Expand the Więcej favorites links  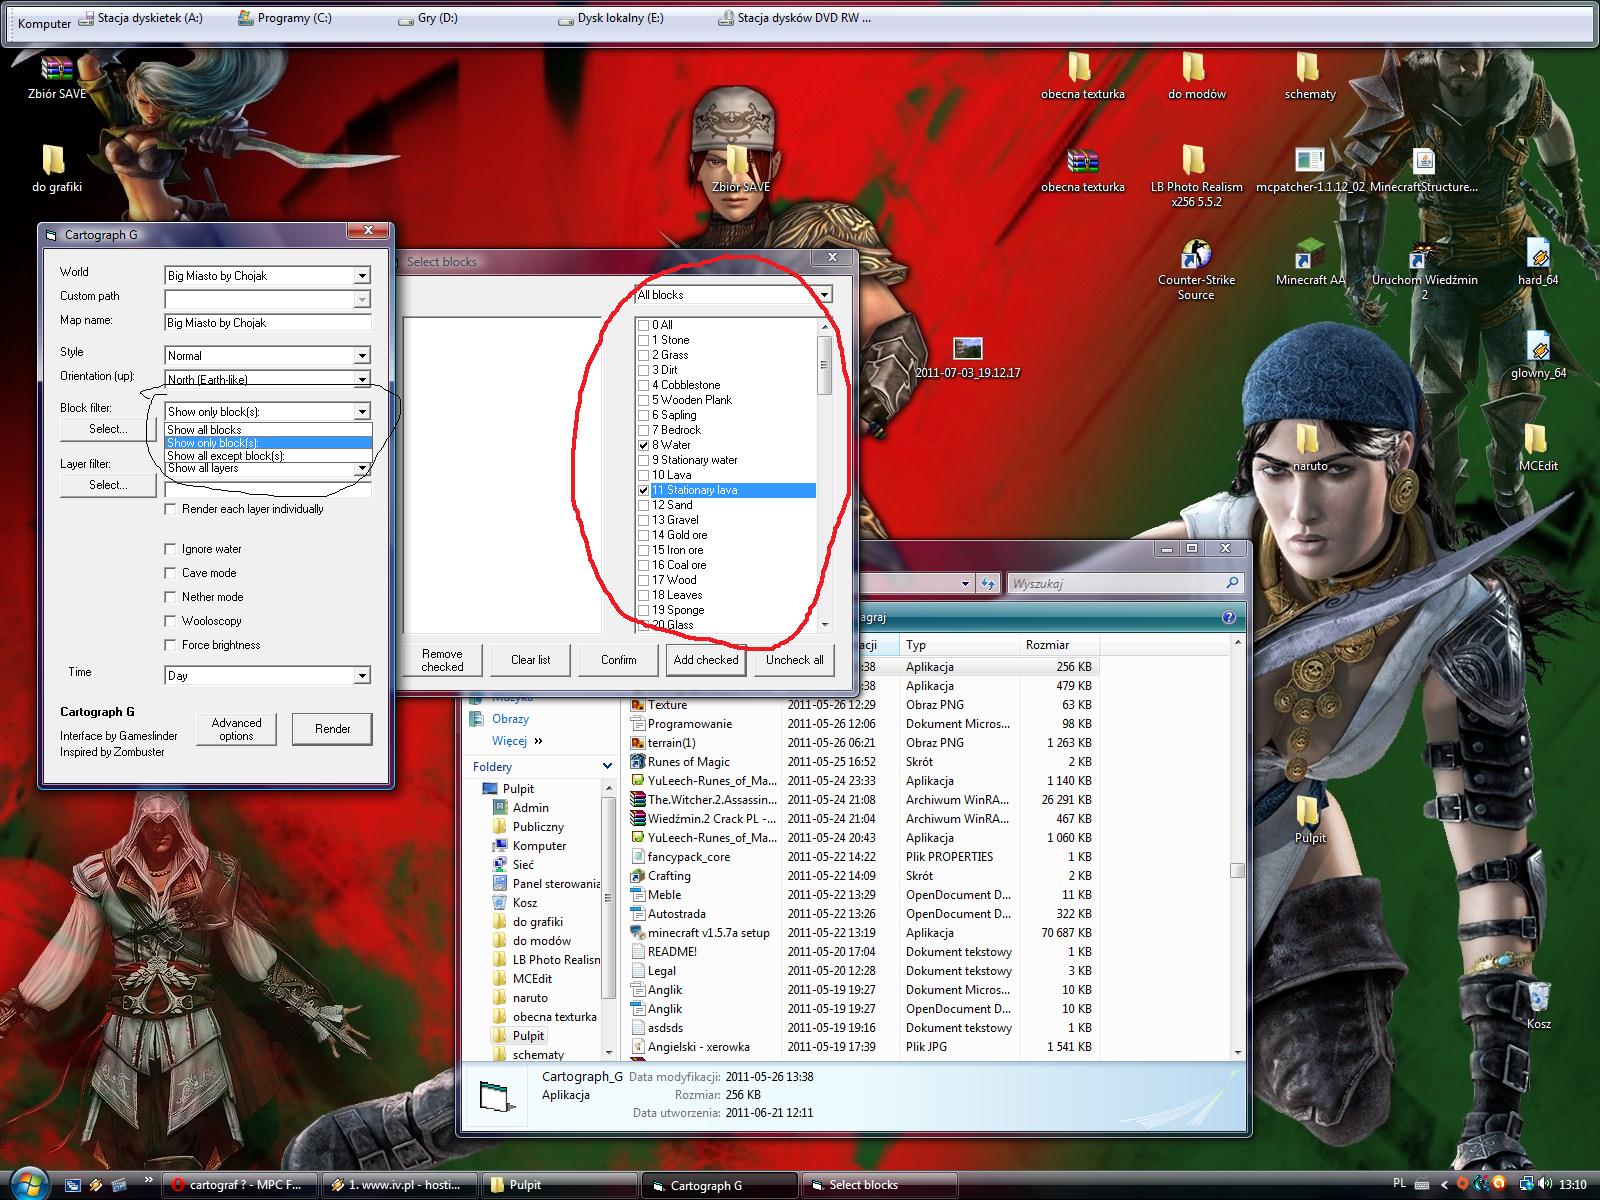coord(517,741)
